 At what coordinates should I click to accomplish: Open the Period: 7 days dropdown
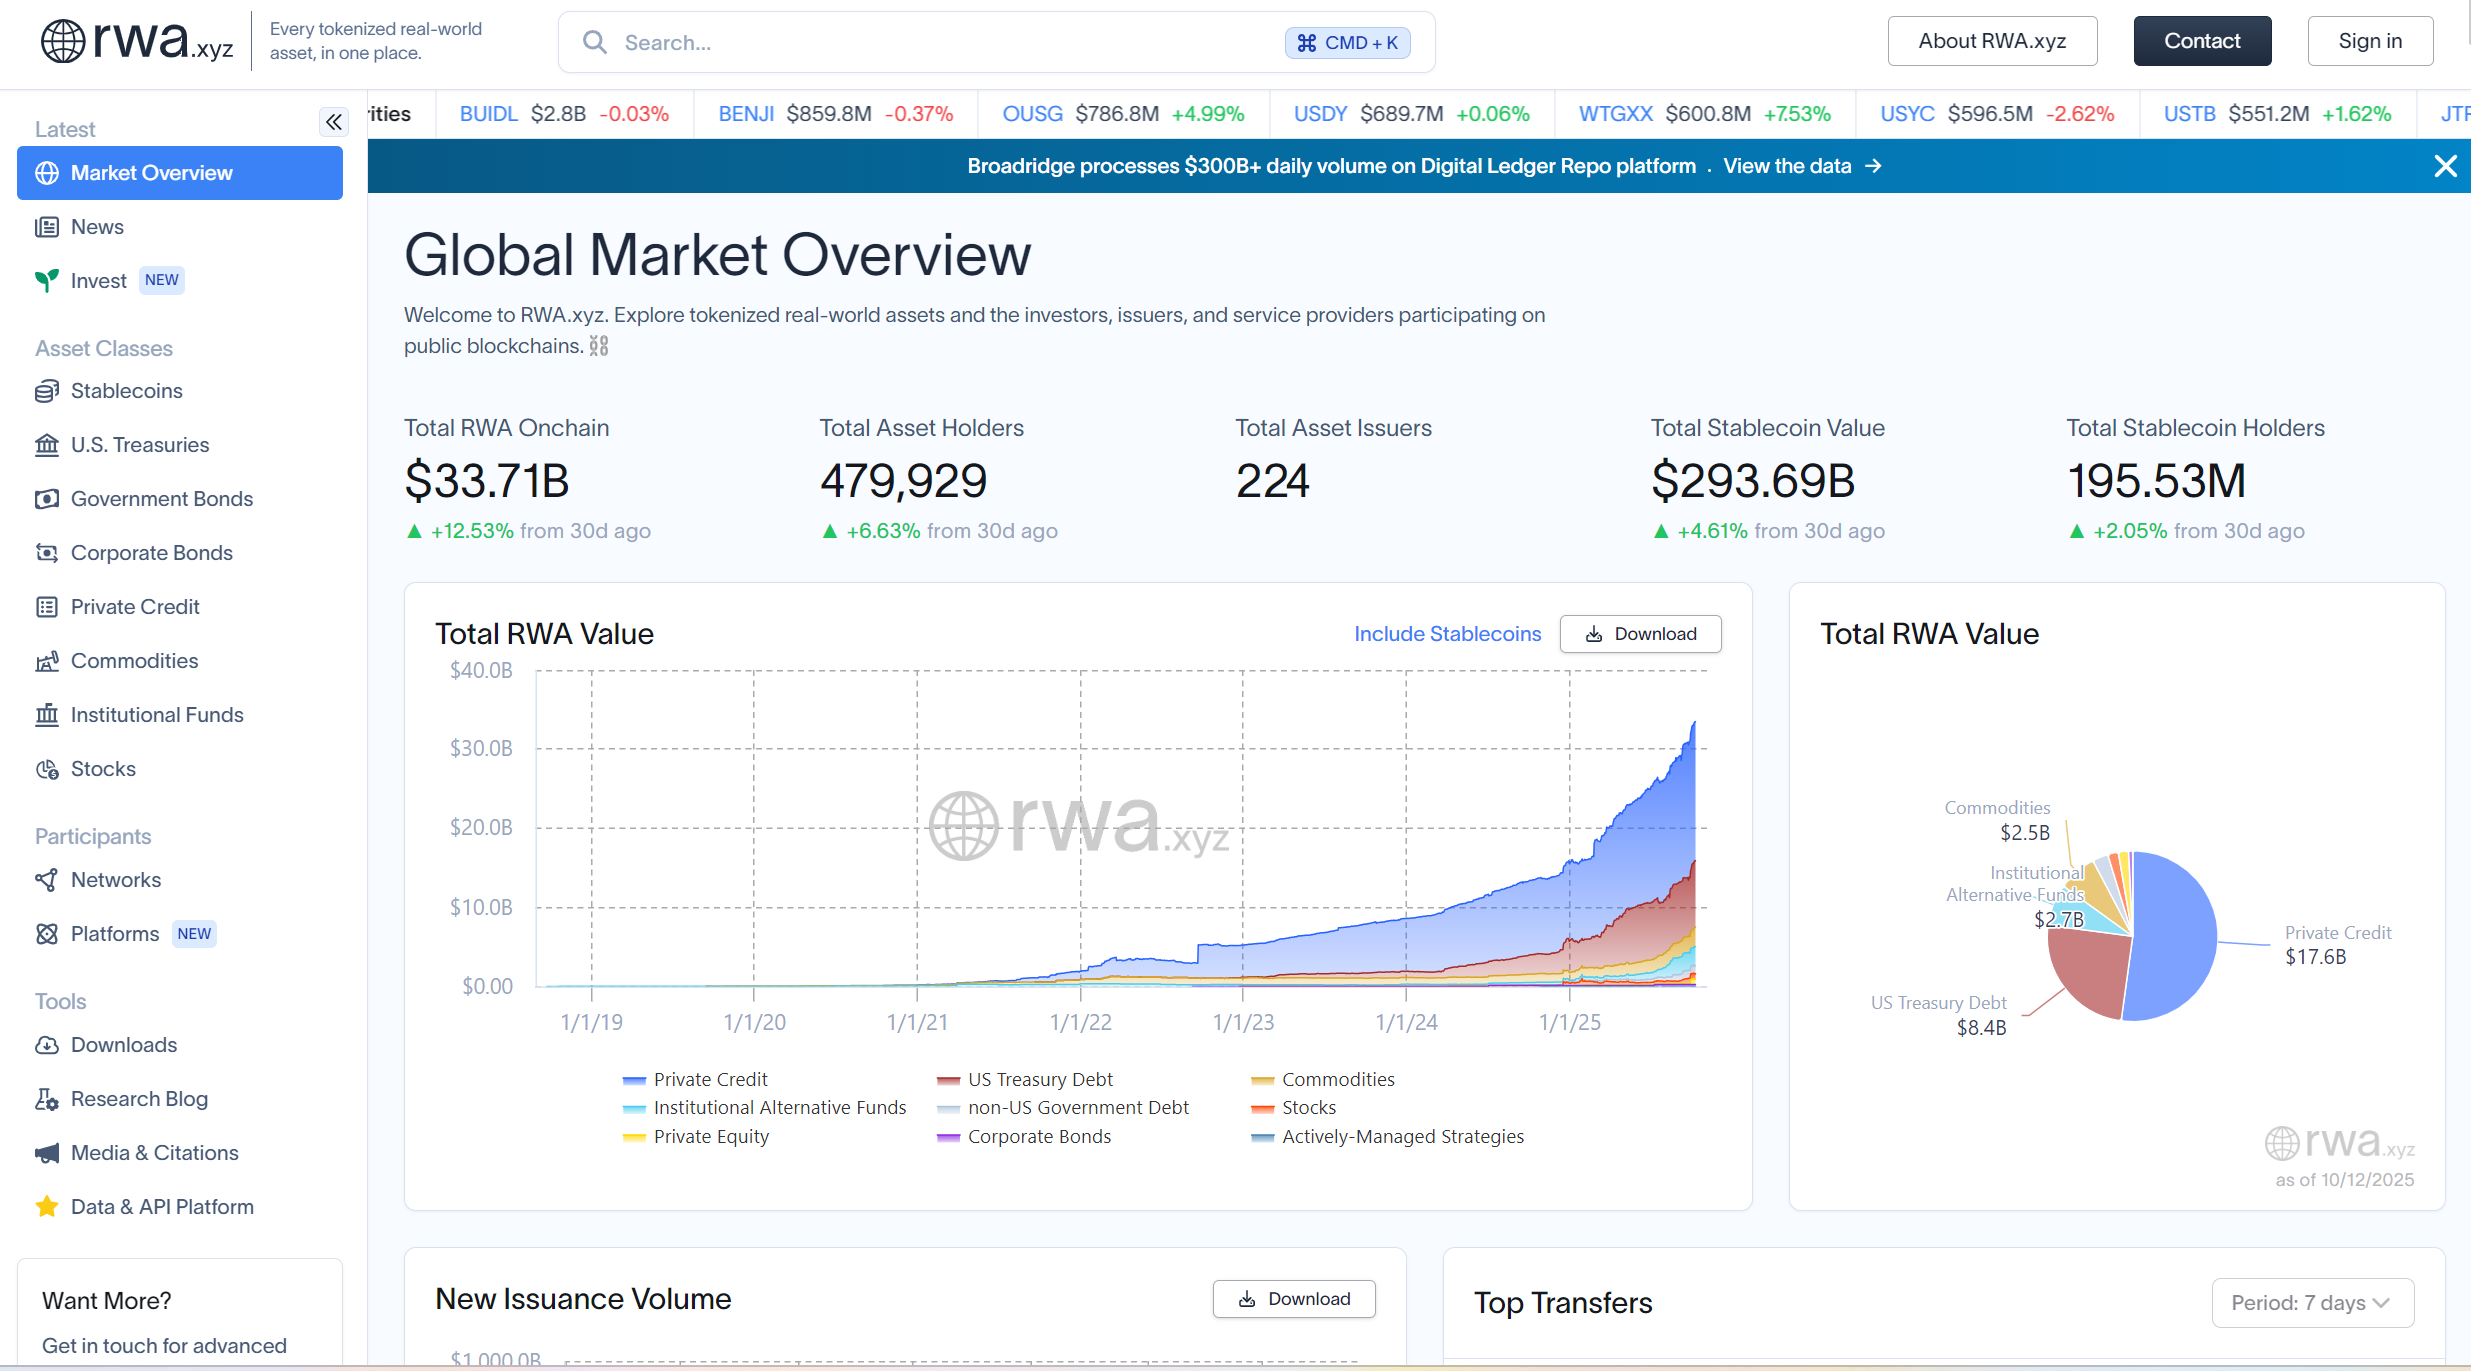point(2312,1303)
